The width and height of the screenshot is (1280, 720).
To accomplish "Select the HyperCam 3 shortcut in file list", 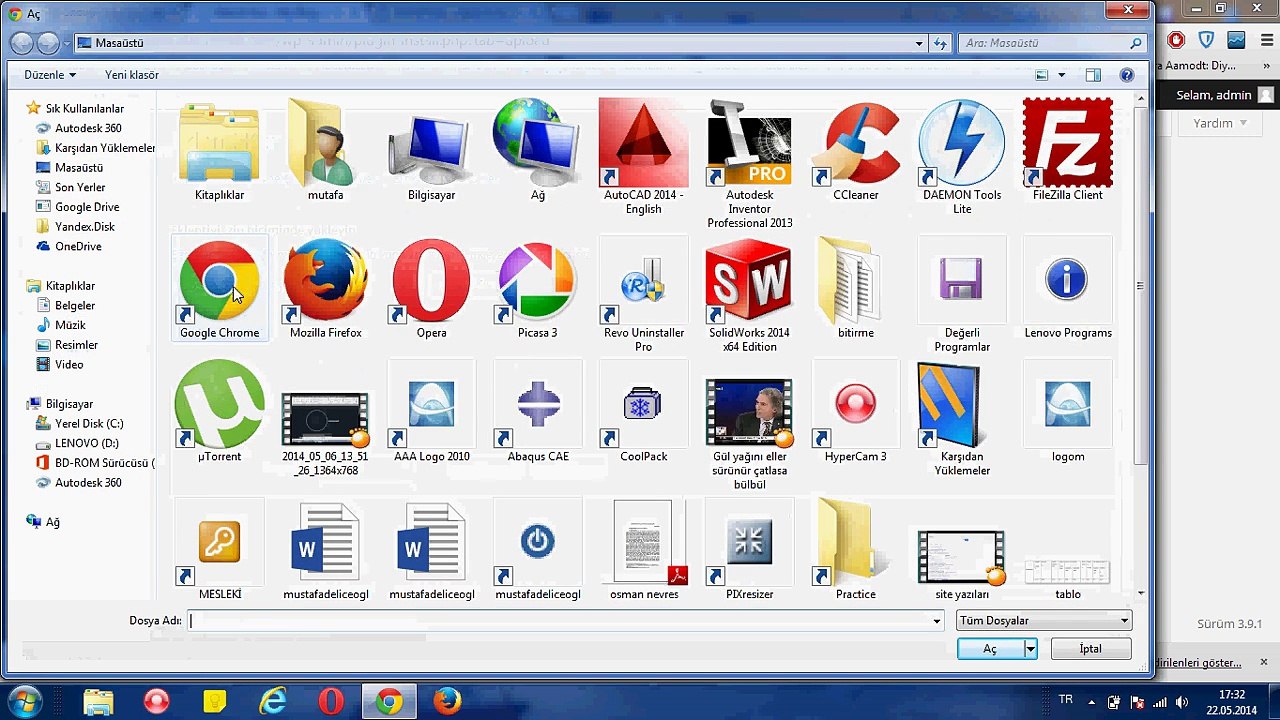I will coord(855,412).
